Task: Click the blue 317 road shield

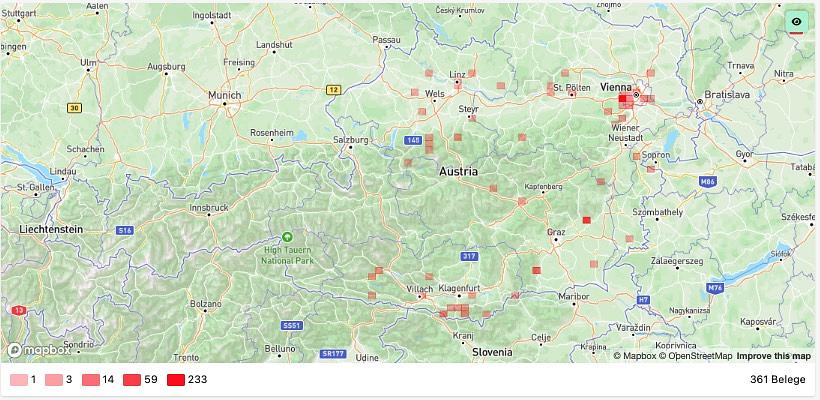Action: pyautogui.click(x=468, y=256)
